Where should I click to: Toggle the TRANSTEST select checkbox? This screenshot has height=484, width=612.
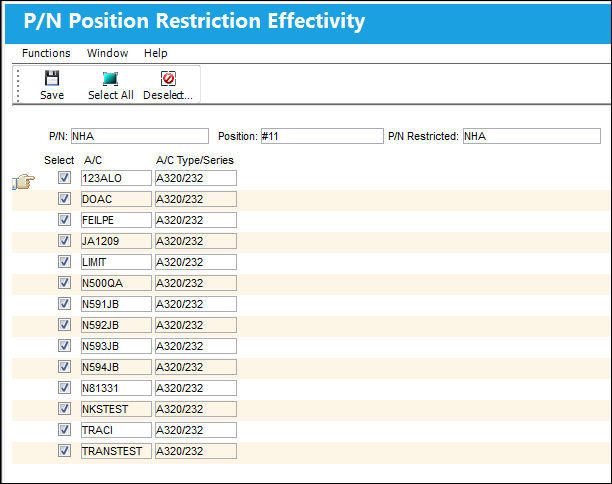tap(64, 451)
